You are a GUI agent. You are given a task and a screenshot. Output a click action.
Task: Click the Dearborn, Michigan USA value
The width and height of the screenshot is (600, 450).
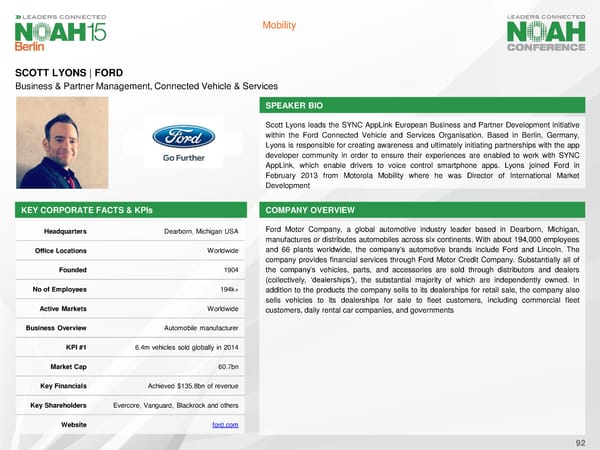201,232
